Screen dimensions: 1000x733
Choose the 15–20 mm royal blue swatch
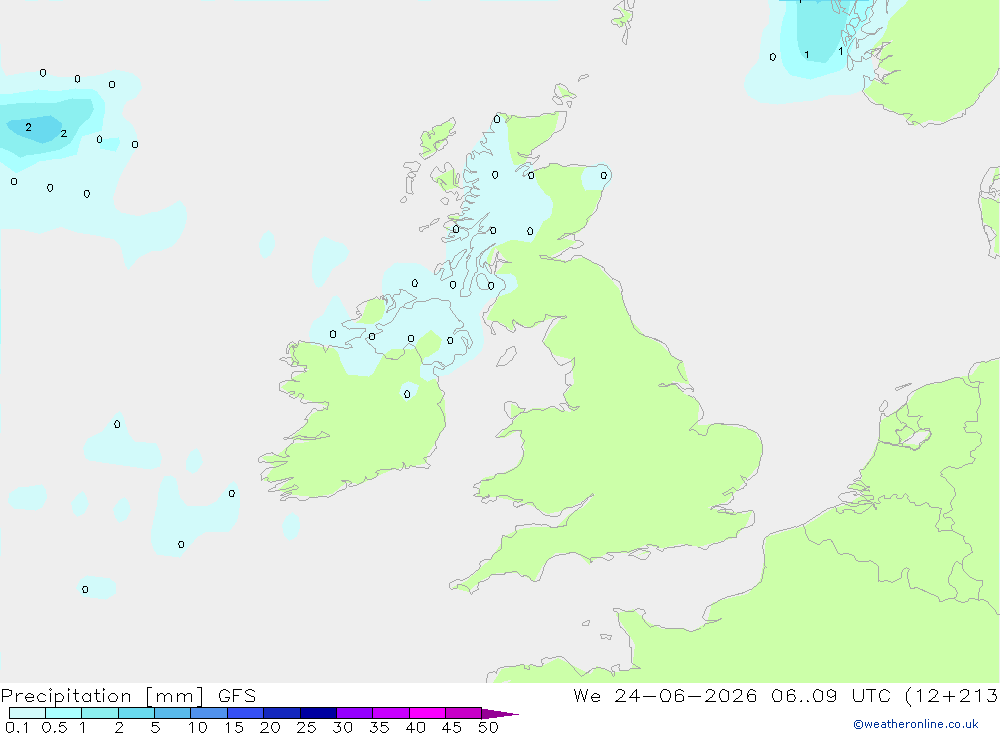pyautogui.click(x=245, y=713)
